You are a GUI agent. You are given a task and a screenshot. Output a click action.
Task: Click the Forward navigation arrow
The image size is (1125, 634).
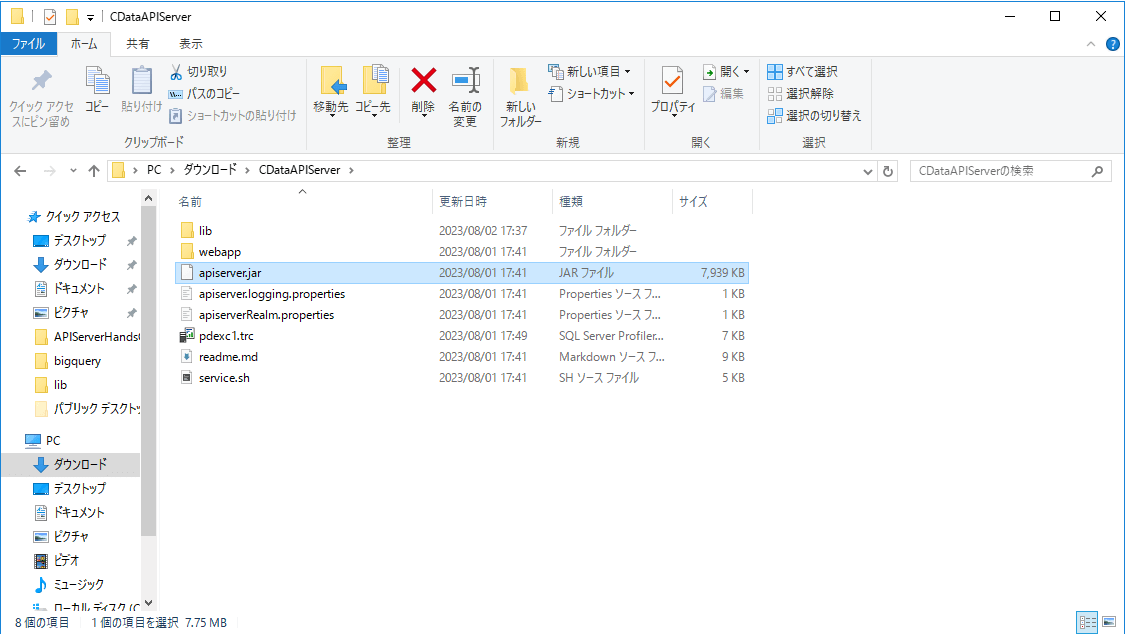[x=50, y=171]
